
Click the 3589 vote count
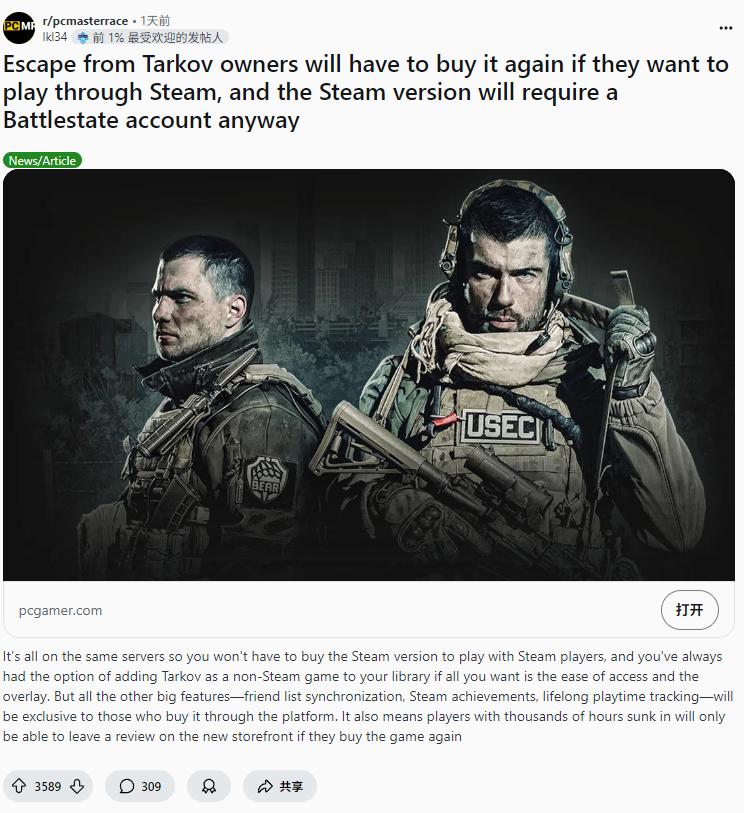tap(48, 787)
